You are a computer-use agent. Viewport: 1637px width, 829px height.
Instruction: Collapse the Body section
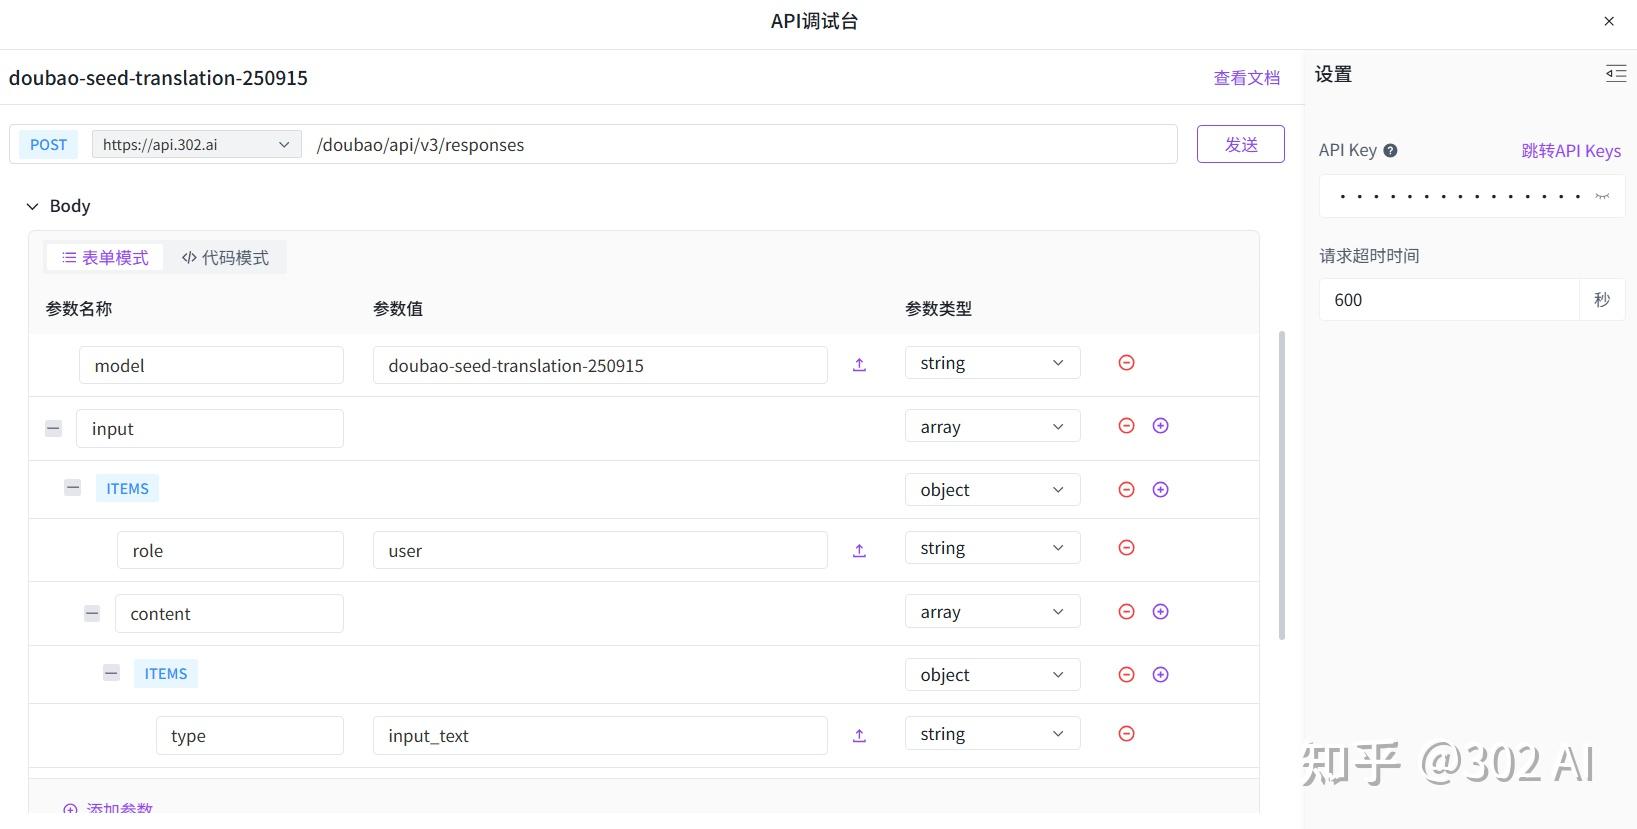tap(32, 206)
